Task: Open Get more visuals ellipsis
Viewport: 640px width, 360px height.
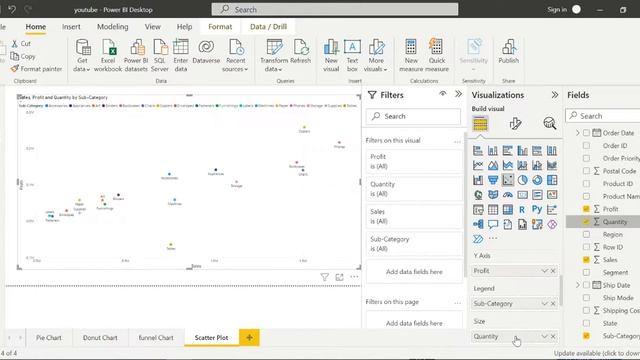Action: point(493,238)
